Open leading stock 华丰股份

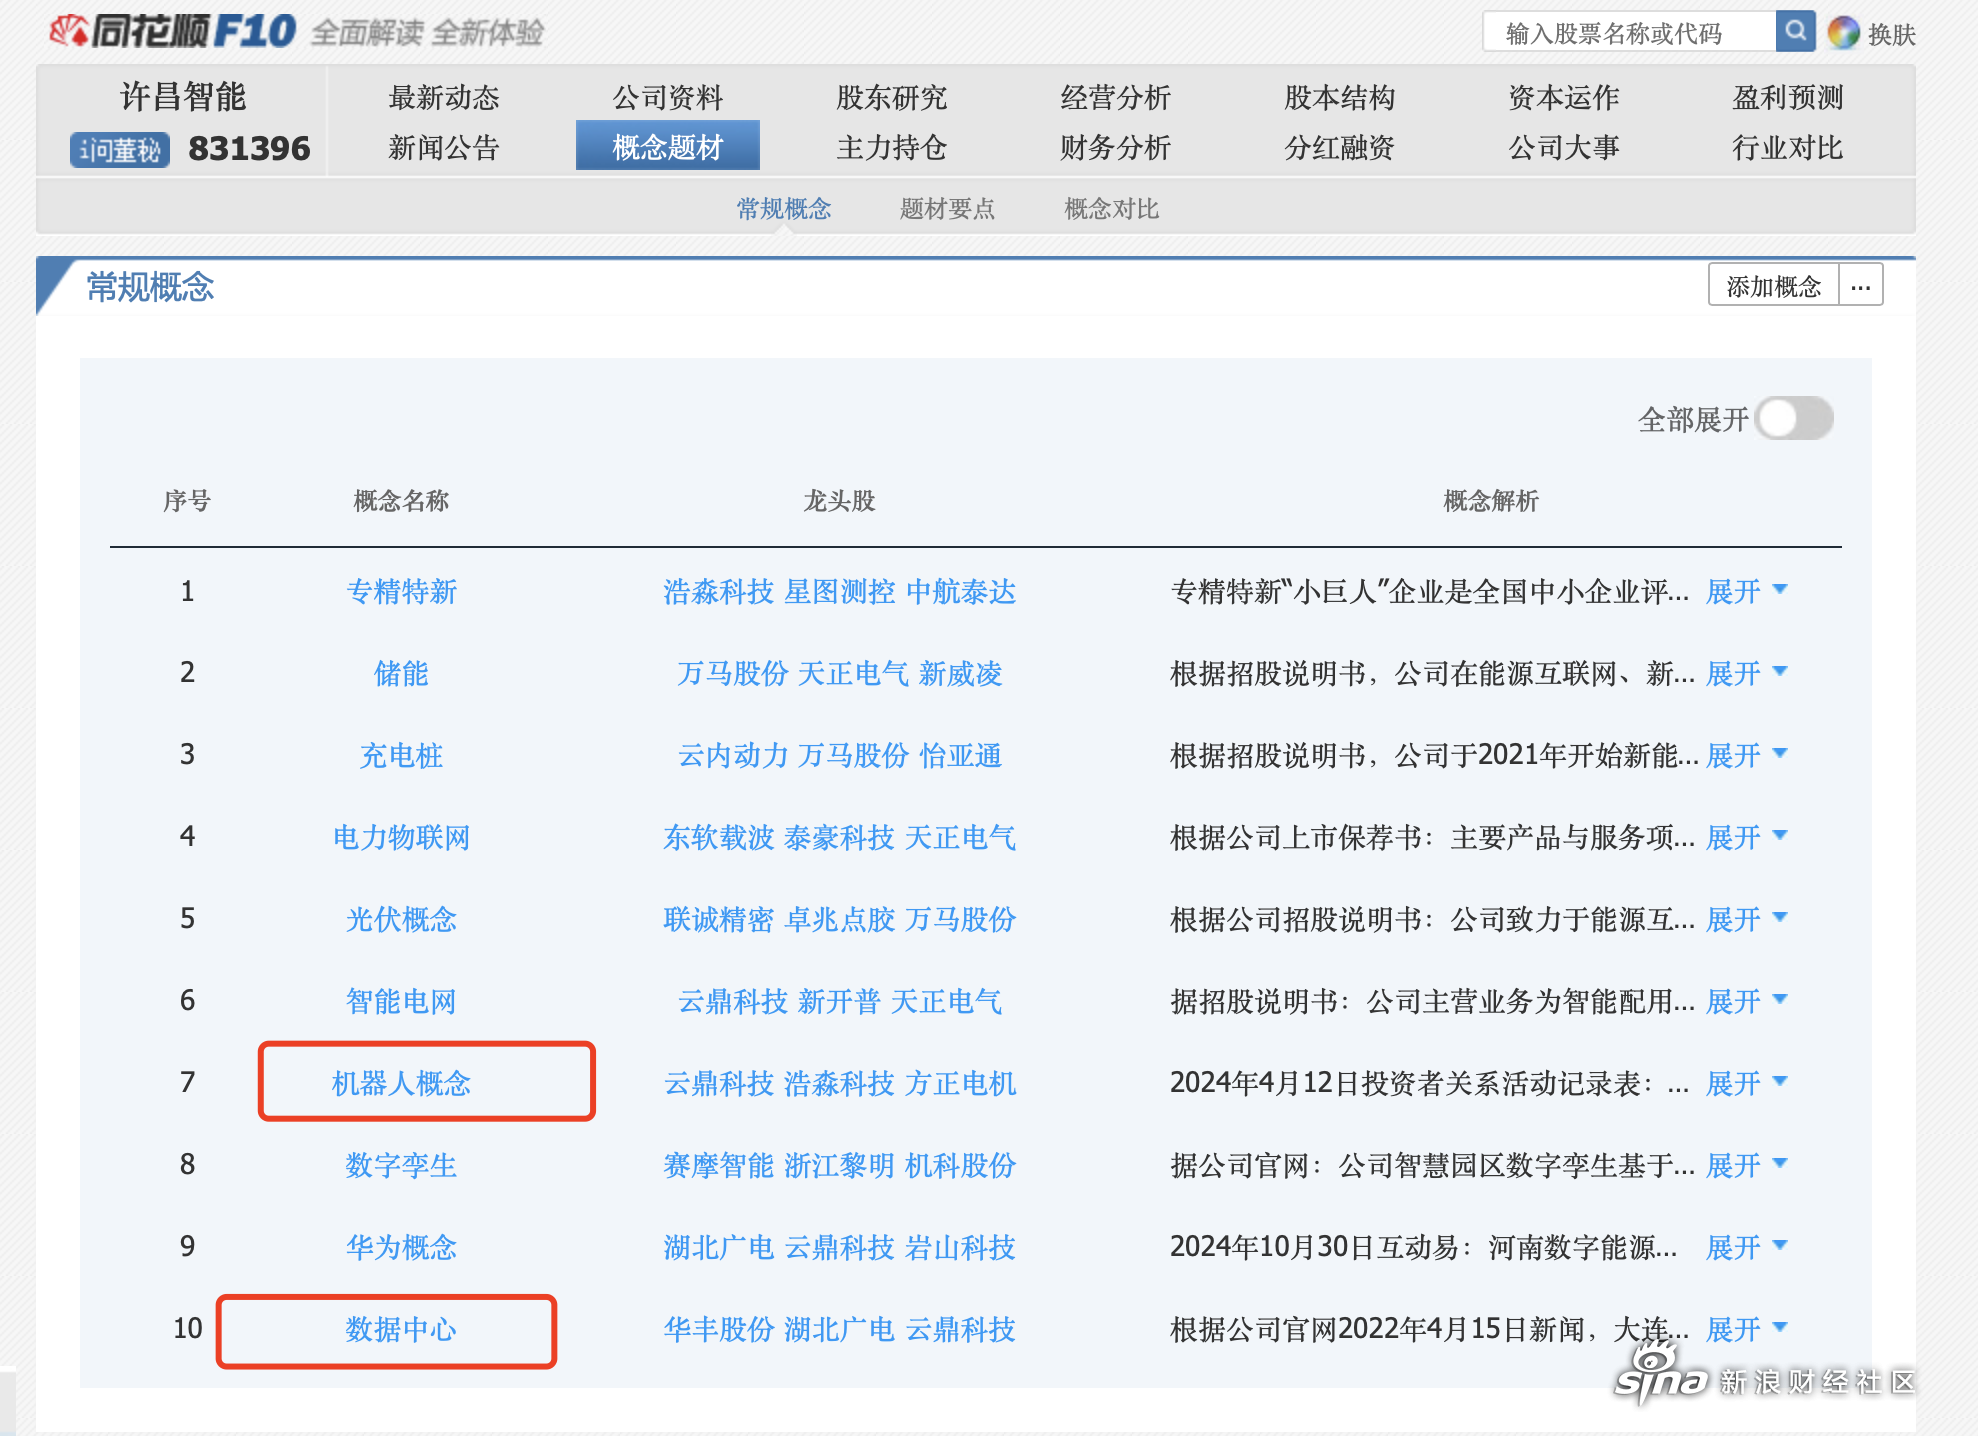coord(719,1330)
